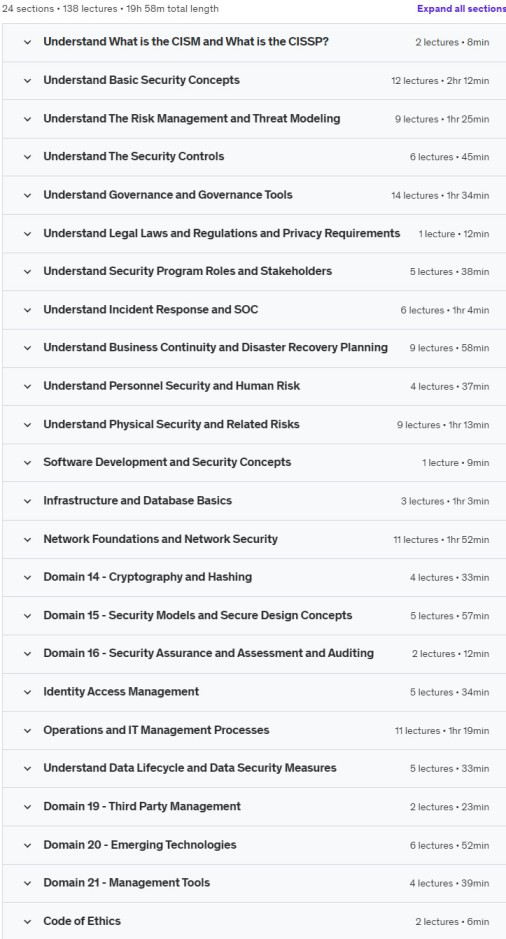Screen dimensions: 506x939
Task: Open 'Legal Laws and Regulations' section title
Action: click(x=222, y=233)
